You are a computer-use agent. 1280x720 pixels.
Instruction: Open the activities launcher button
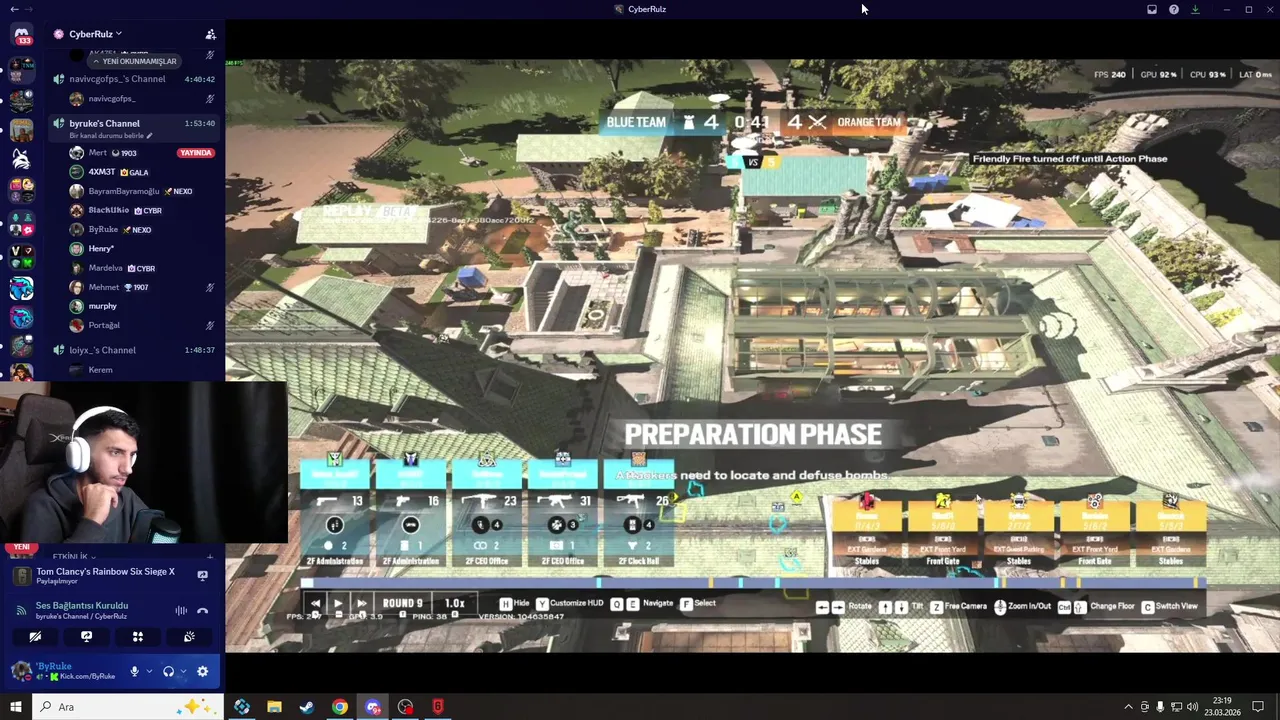(138, 636)
